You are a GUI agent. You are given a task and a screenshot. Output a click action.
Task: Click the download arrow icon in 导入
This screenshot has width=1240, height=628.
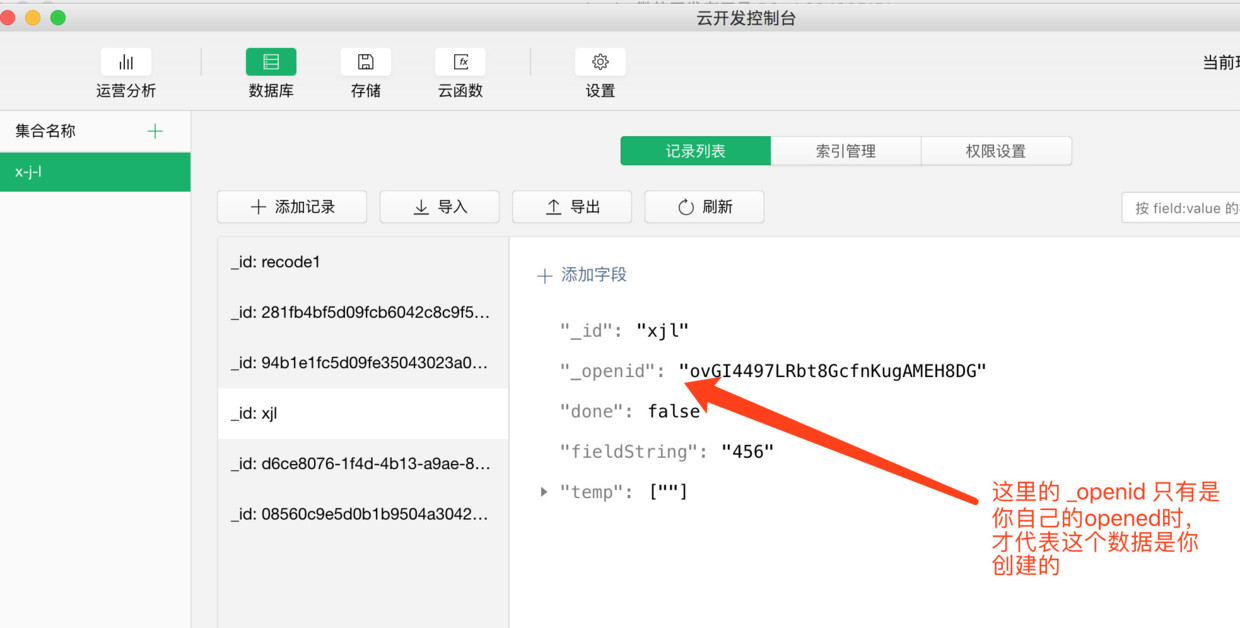[x=421, y=207]
